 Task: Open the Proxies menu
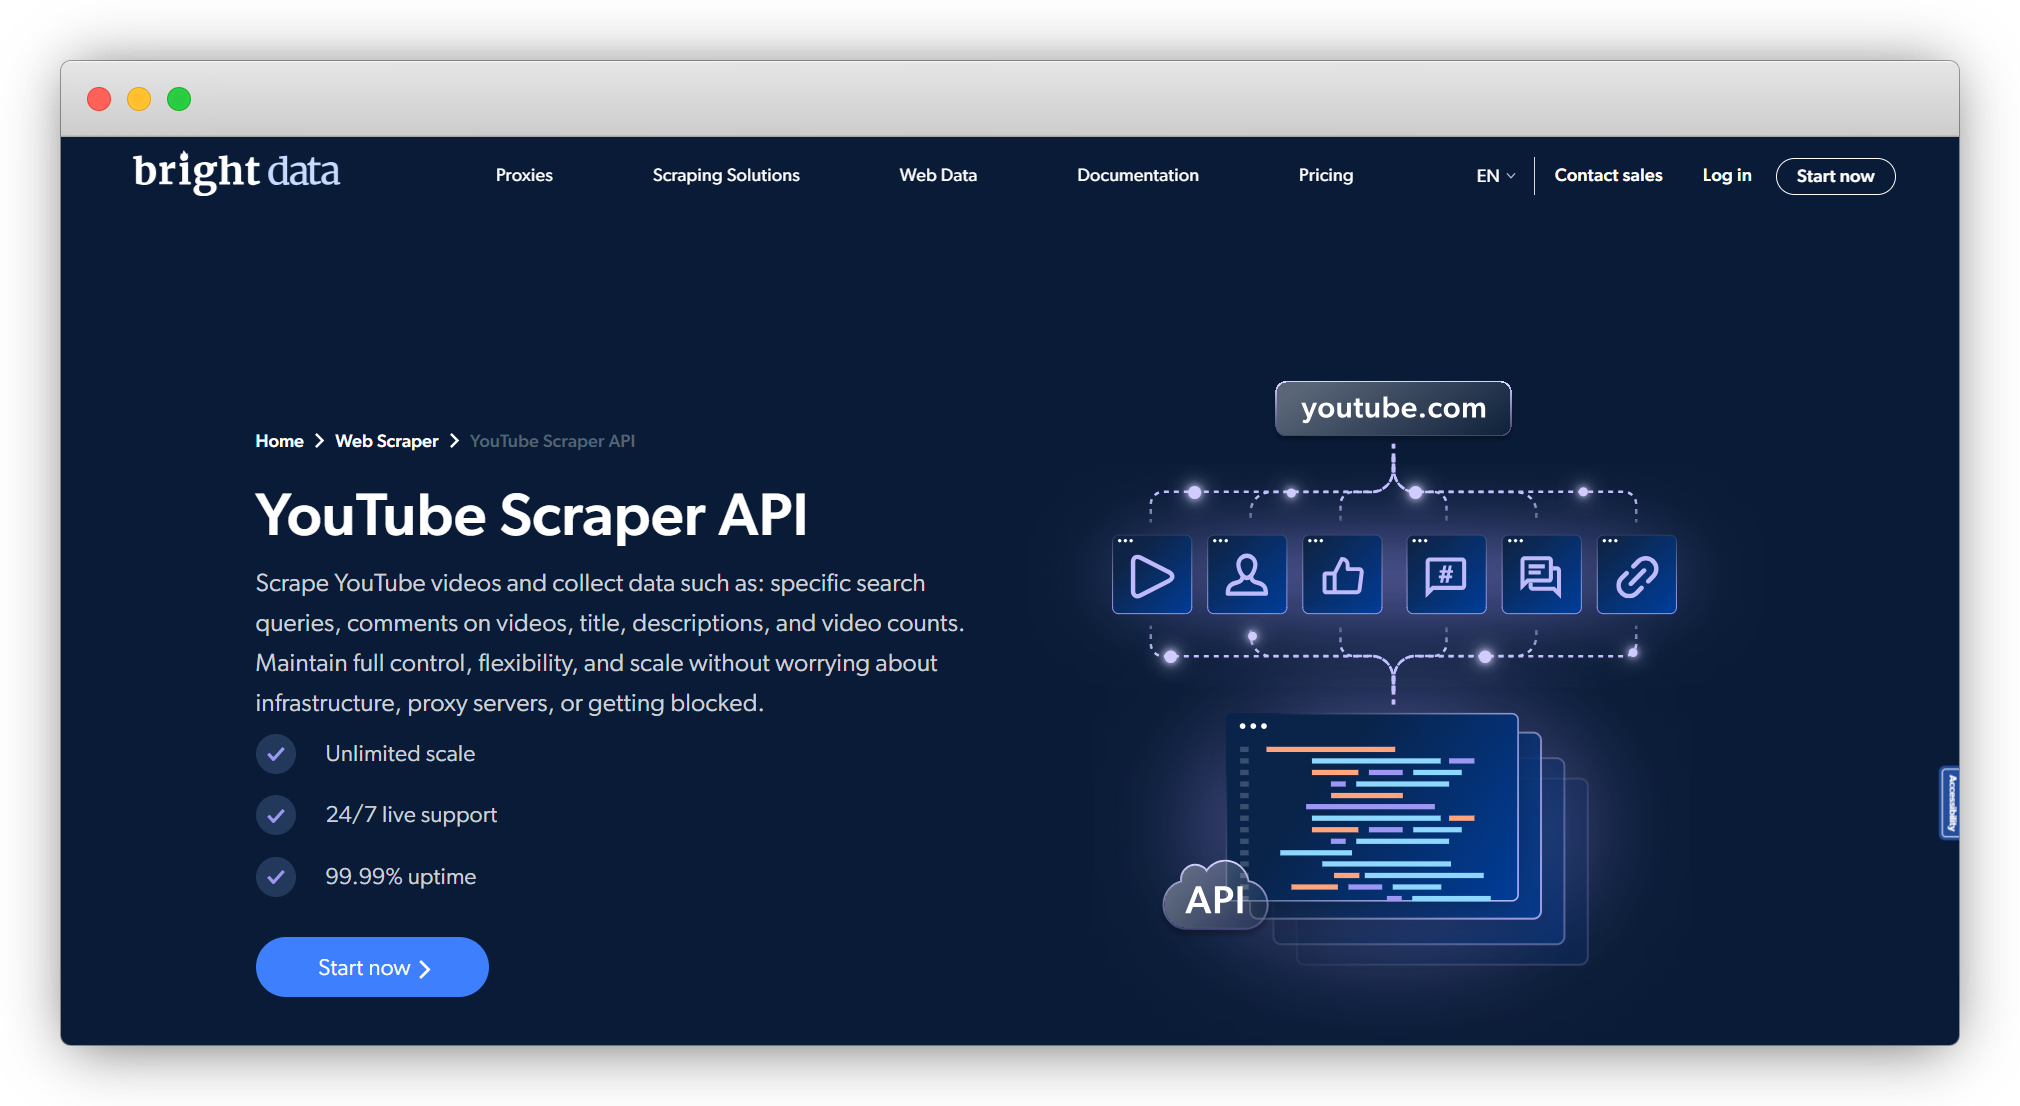(524, 175)
